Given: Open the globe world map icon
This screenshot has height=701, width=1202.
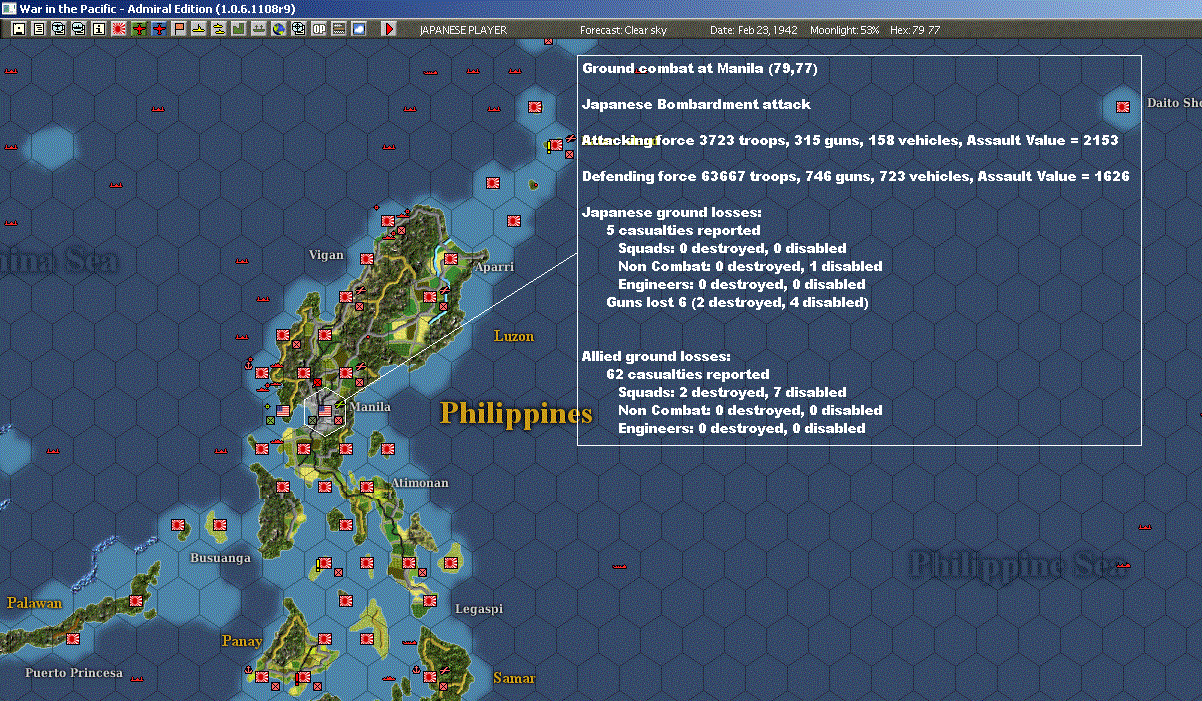Looking at the screenshot, I should 278,29.
